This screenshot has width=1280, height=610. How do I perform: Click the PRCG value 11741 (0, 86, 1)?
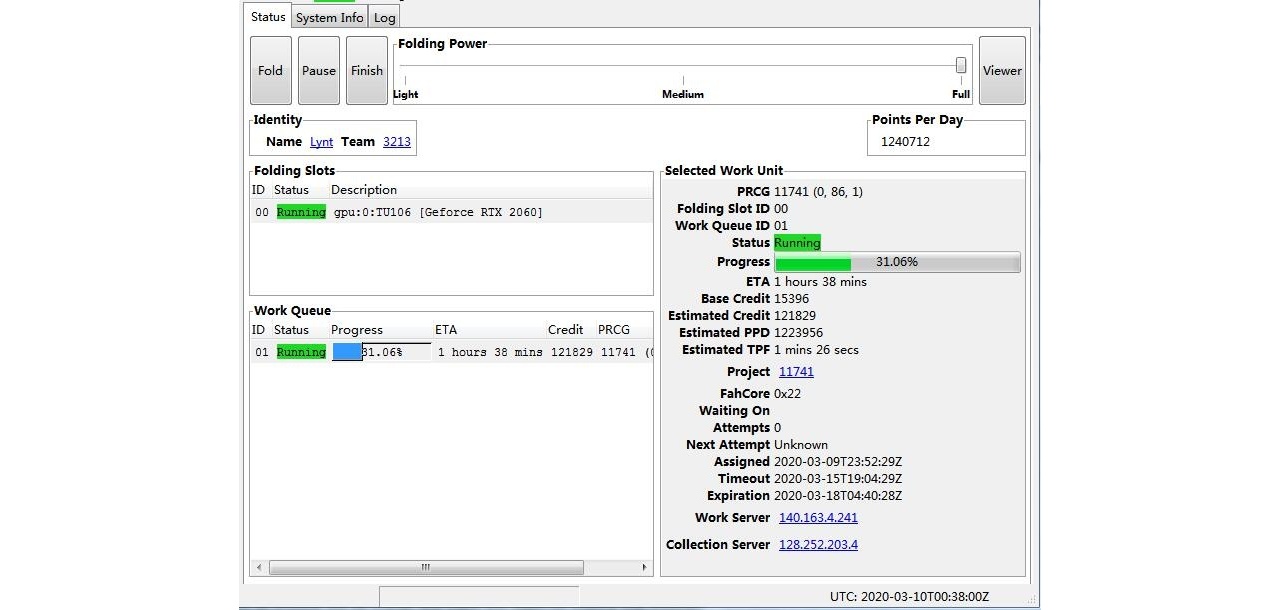point(818,192)
